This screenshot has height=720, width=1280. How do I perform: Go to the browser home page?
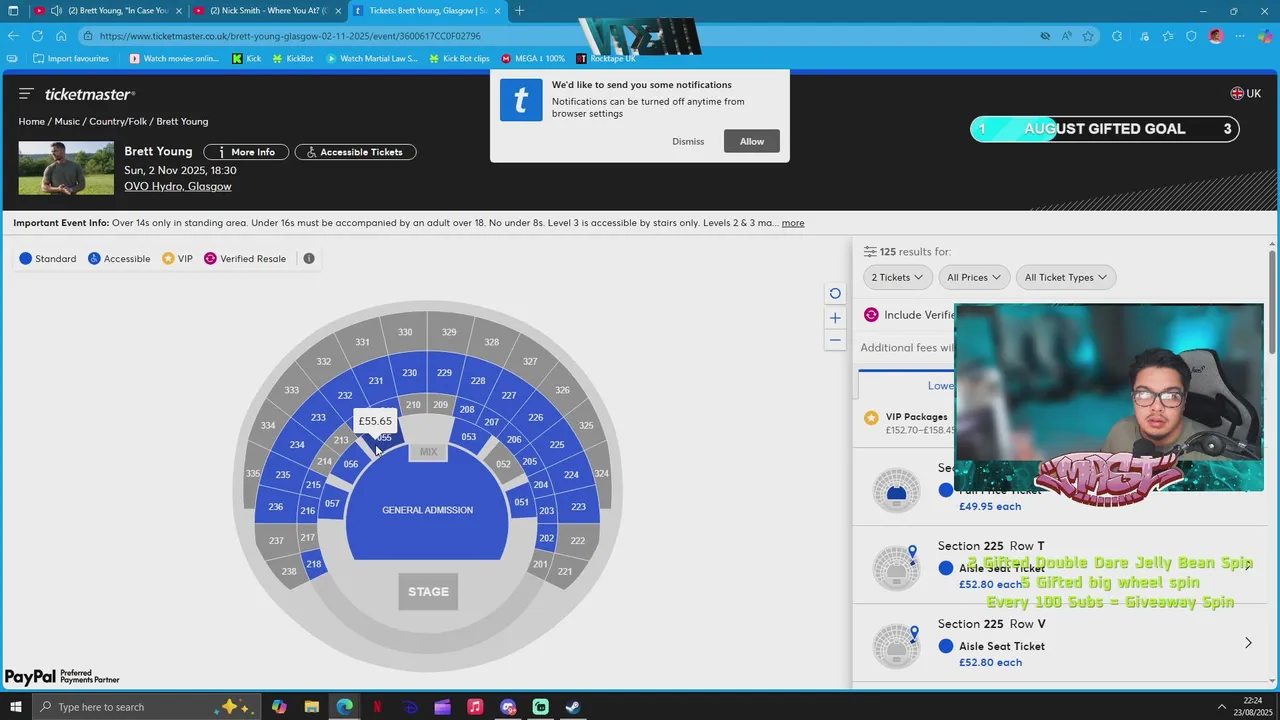(61, 36)
